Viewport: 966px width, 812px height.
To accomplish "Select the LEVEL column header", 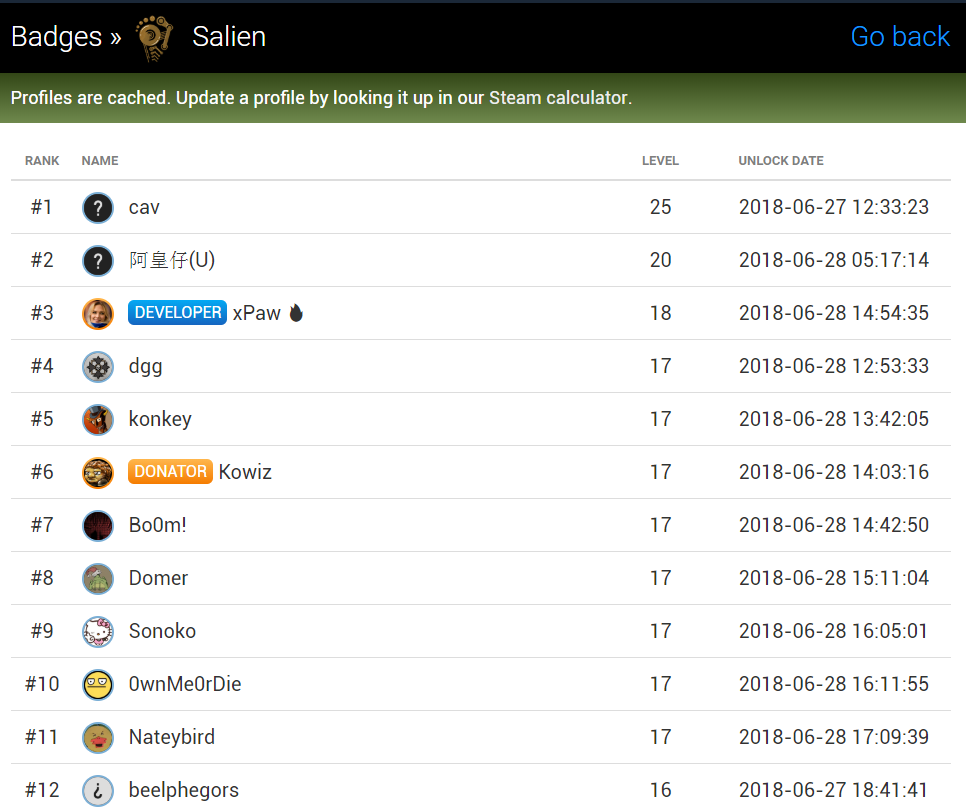I will 660,161.
